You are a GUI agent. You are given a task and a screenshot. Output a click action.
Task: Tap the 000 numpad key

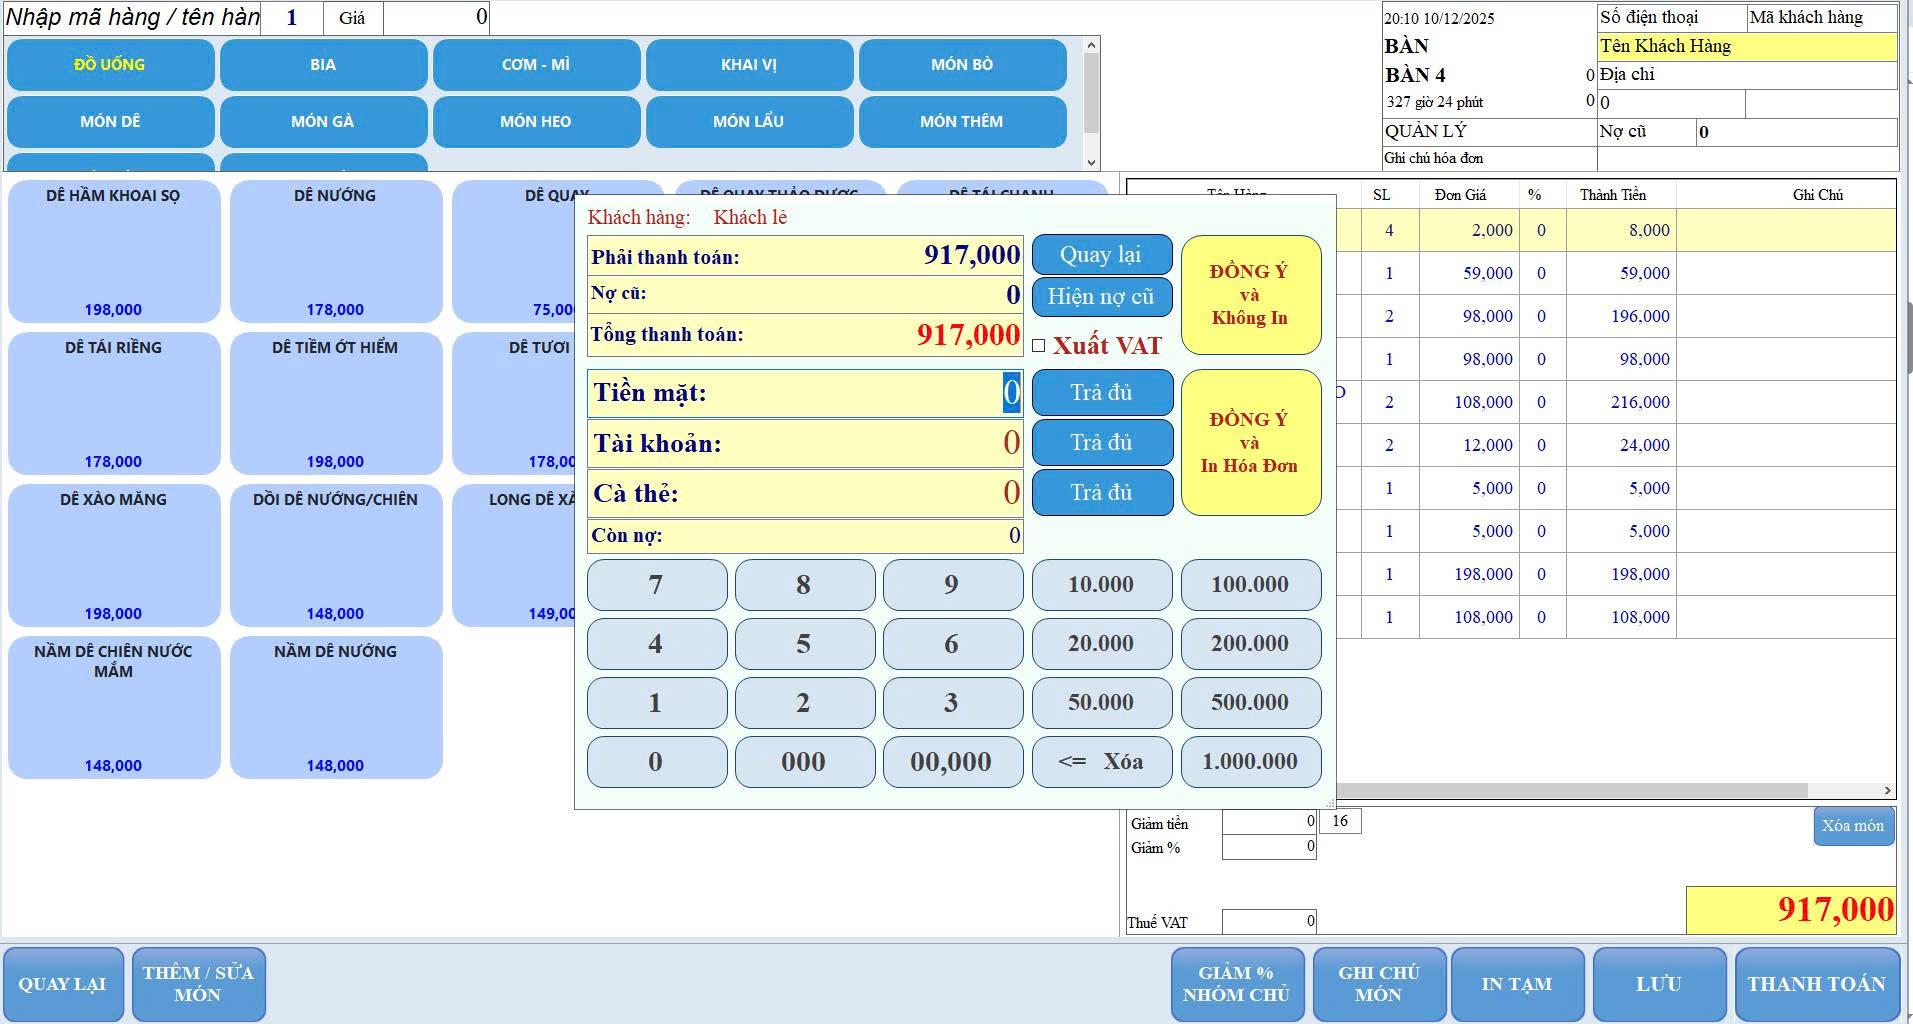pyautogui.click(x=804, y=762)
